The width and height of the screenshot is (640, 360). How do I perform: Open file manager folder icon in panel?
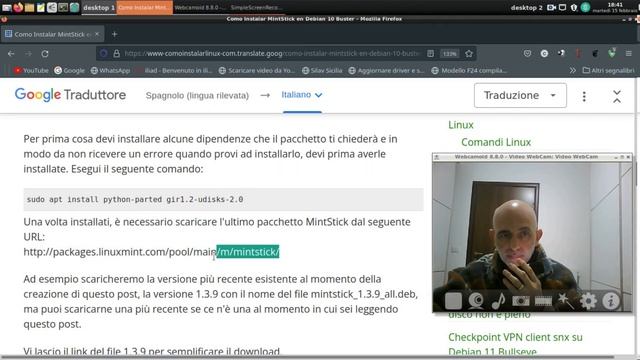click(x=29, y=7)
